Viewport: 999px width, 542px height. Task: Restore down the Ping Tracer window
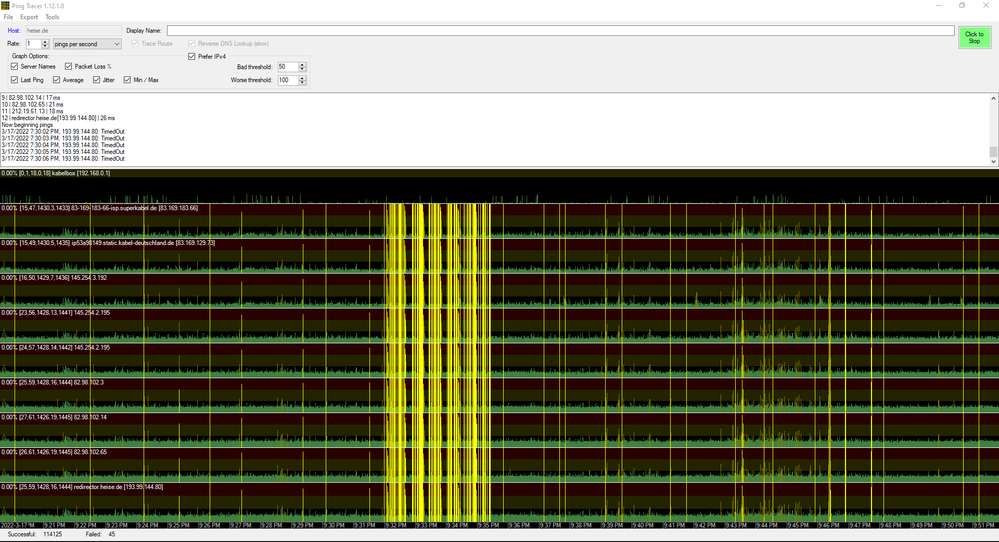coord(962,6)
